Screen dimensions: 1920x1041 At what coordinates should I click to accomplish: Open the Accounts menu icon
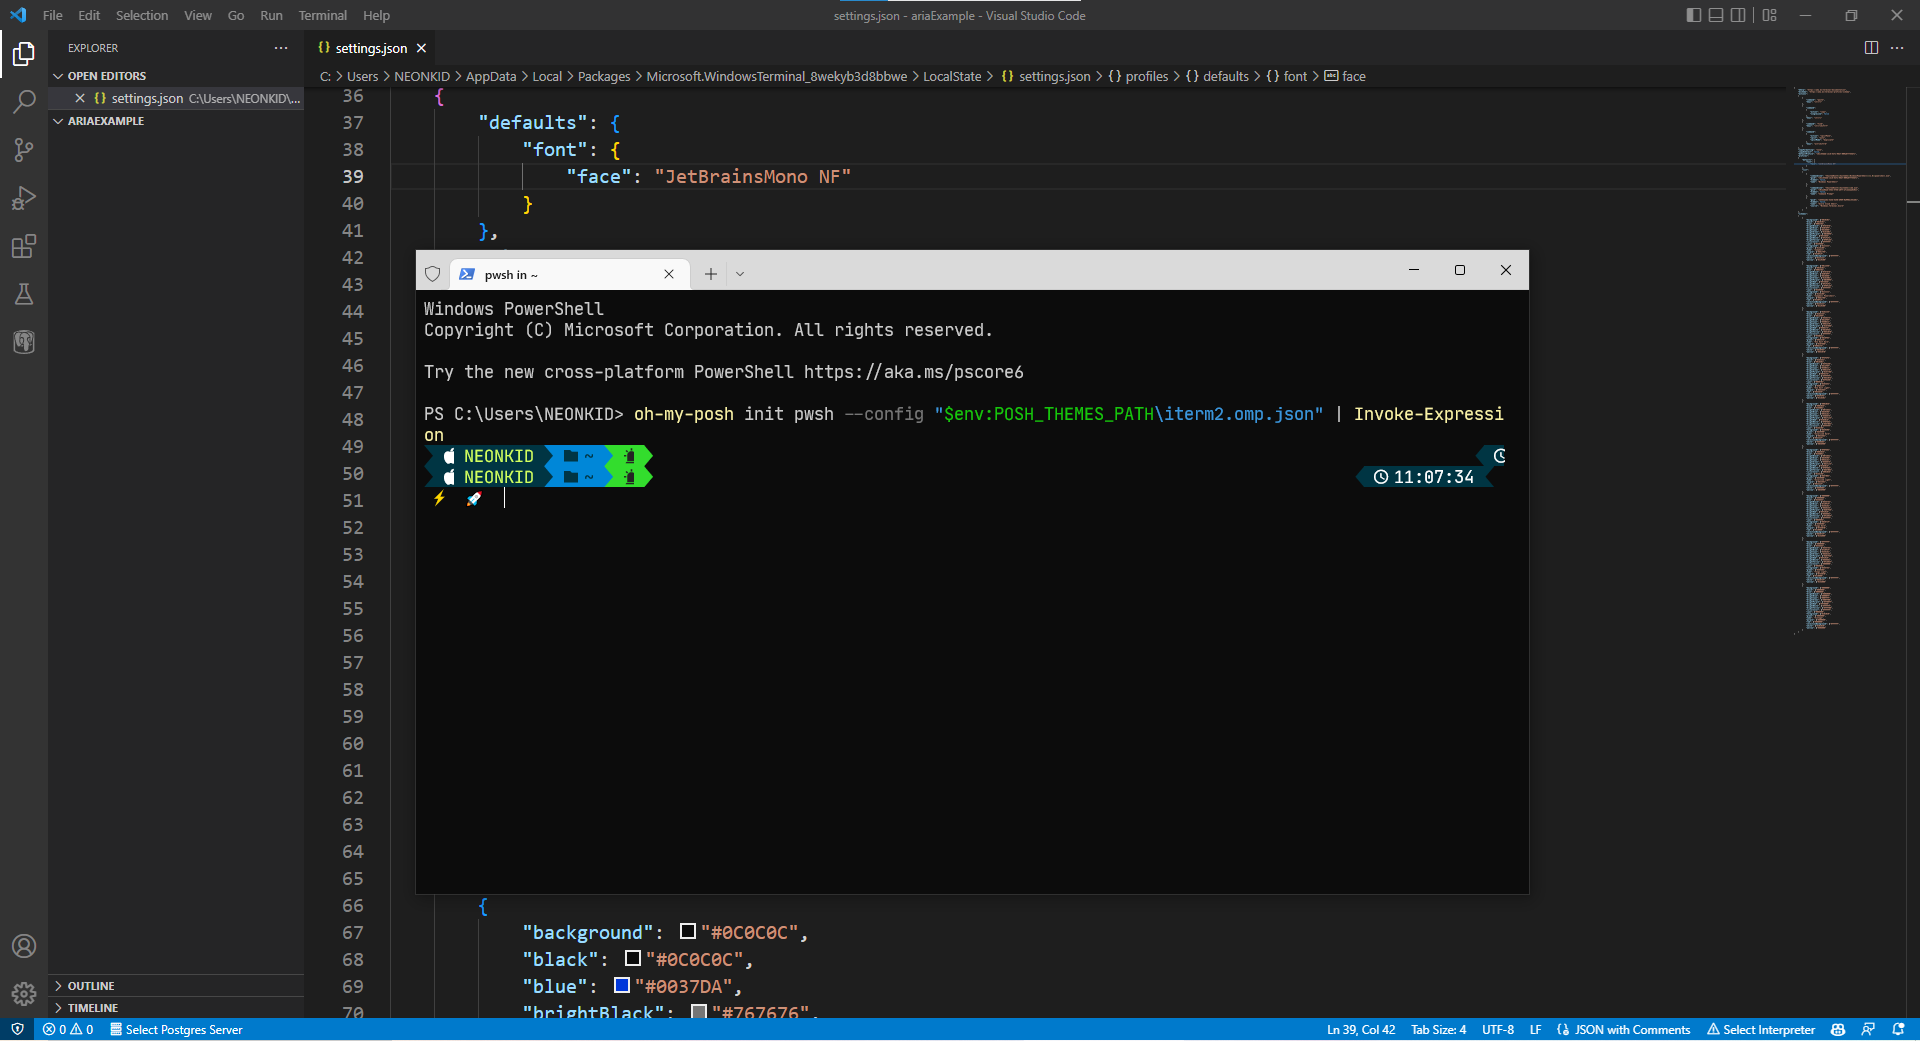(24, 946)
